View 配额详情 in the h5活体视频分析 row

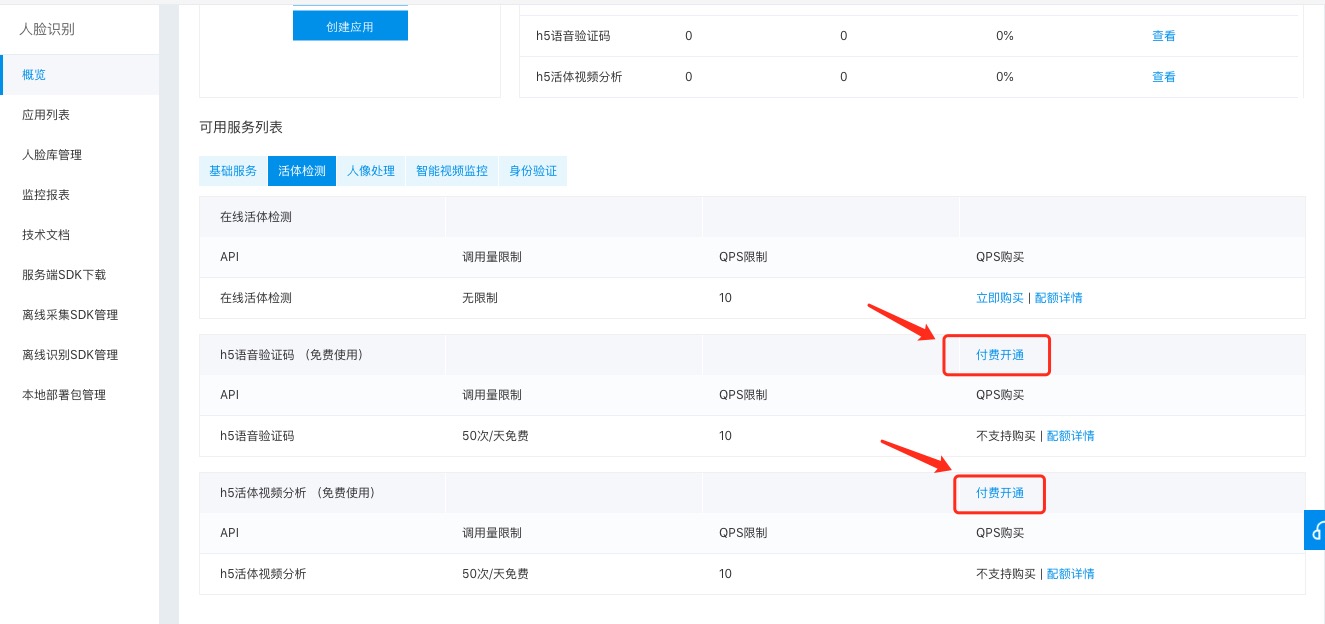pyautogui.click(x=1070, y=574)
